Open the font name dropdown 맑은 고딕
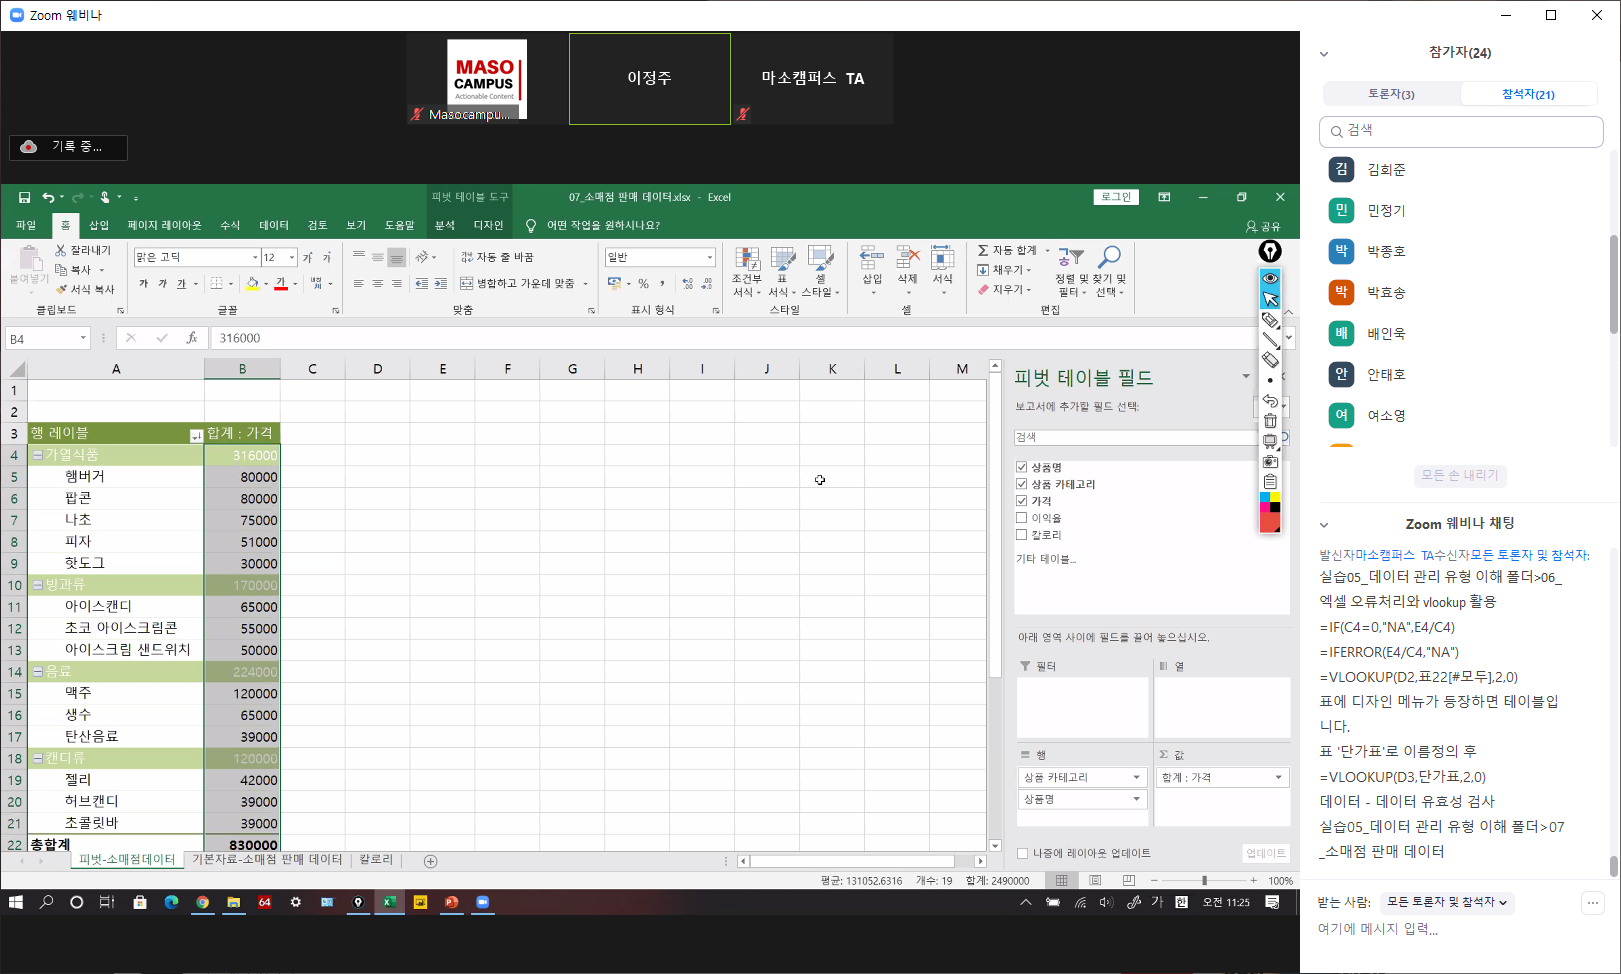The width and height of the screenshot is (1621, 974). pyautogui.click(x=255, y=258)
